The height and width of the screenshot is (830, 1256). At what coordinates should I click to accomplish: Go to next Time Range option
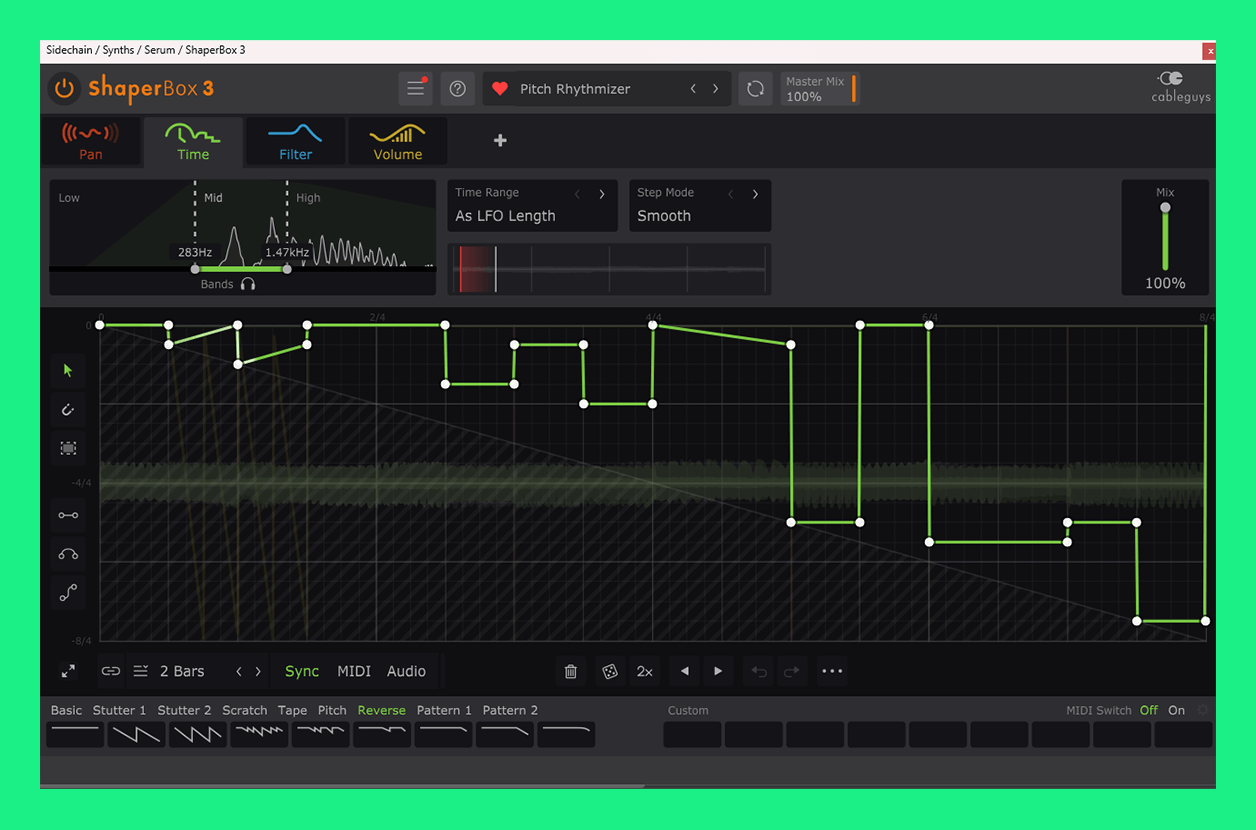click(602, 194)
